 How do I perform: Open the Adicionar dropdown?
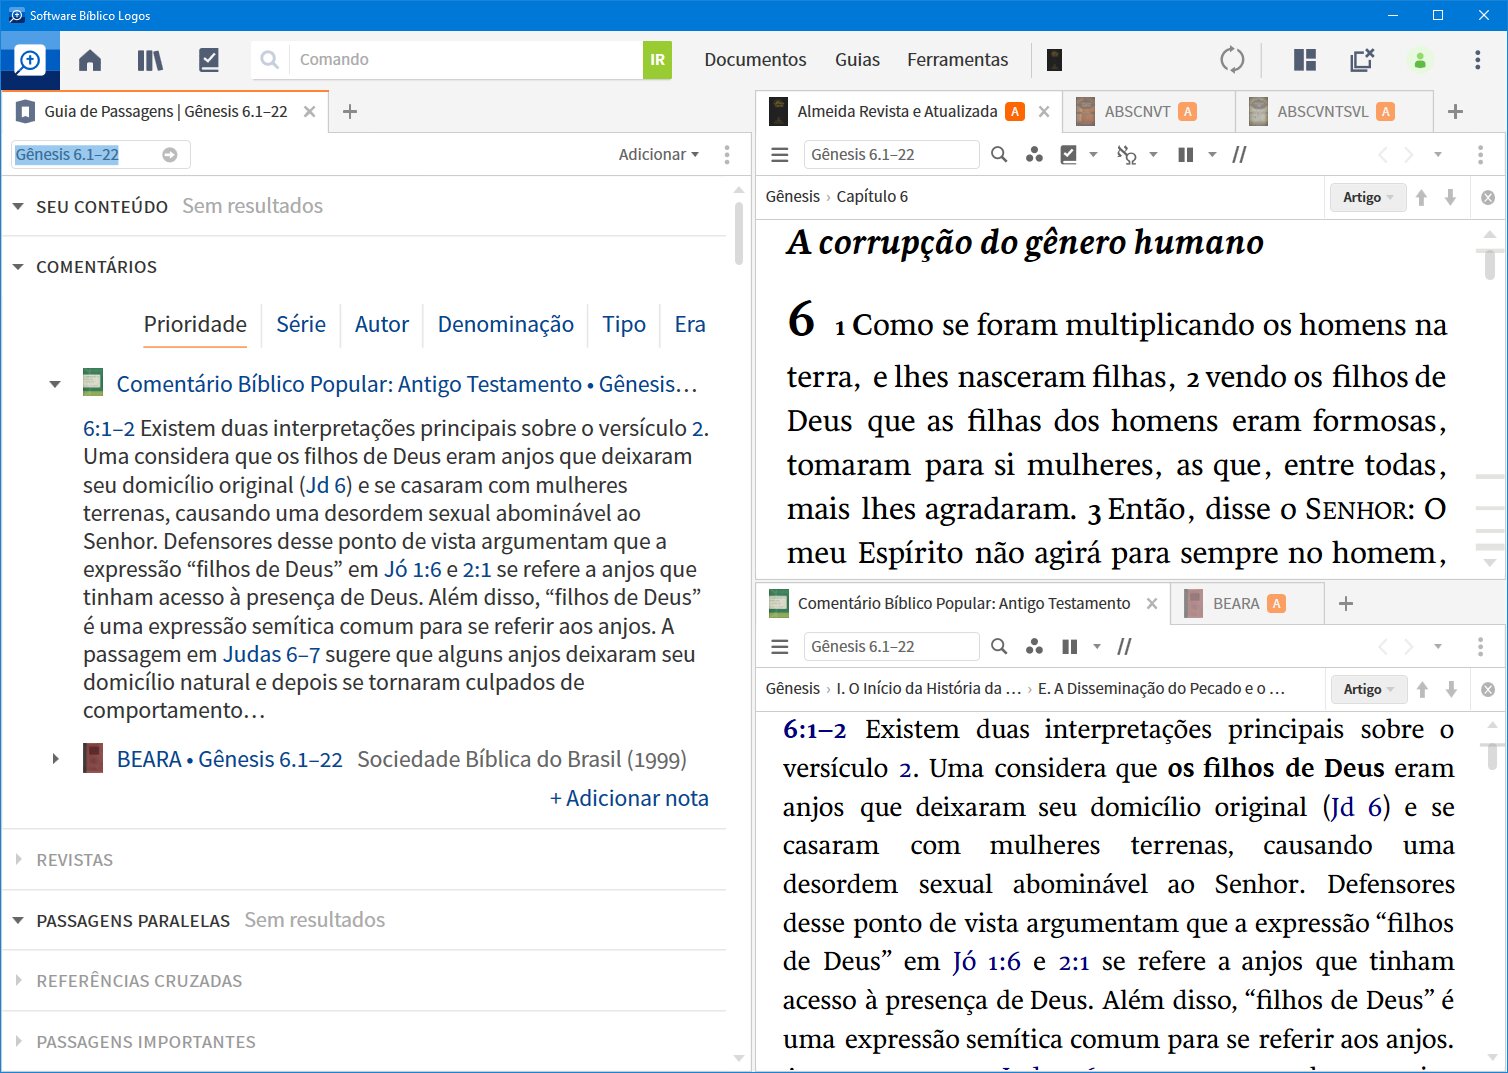click(x=659, y=155)
